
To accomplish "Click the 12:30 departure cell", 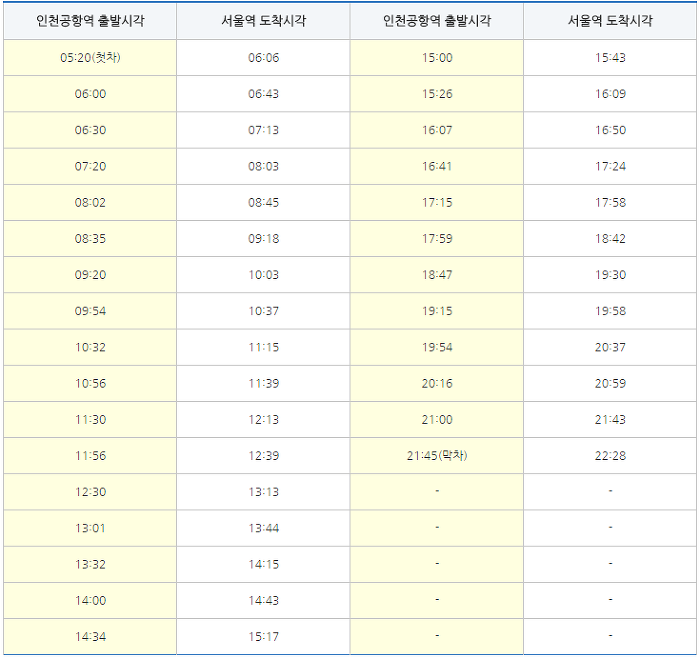I will pos(90,492).
